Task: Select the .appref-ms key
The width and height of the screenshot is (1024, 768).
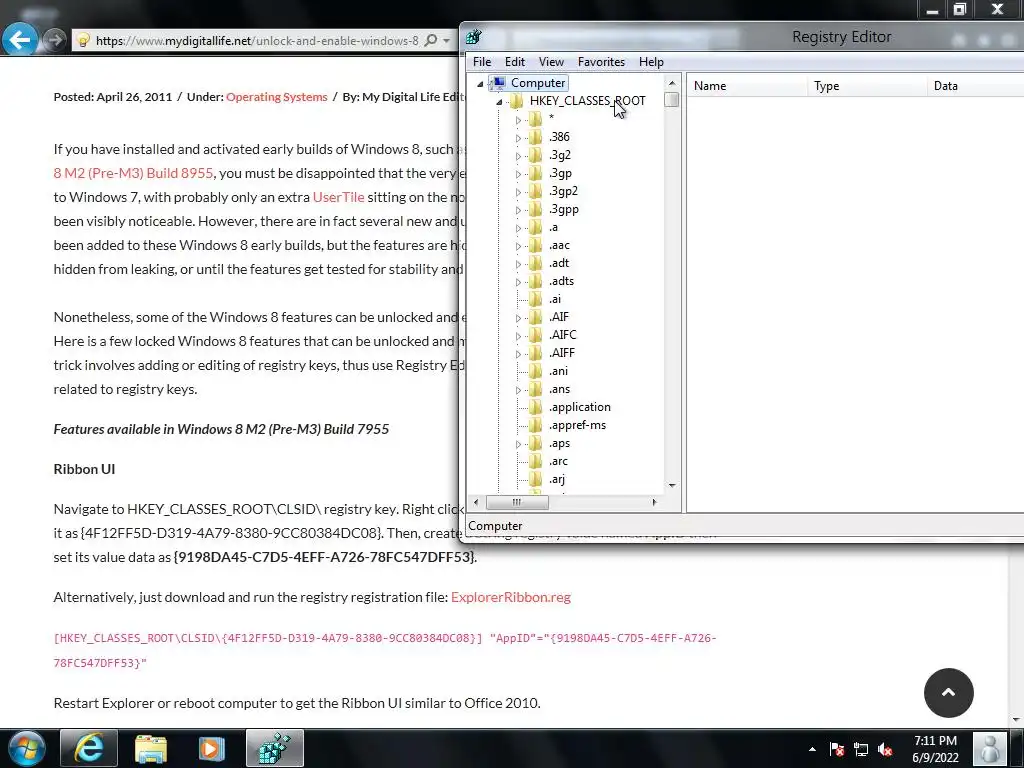Action: [577, 425]
